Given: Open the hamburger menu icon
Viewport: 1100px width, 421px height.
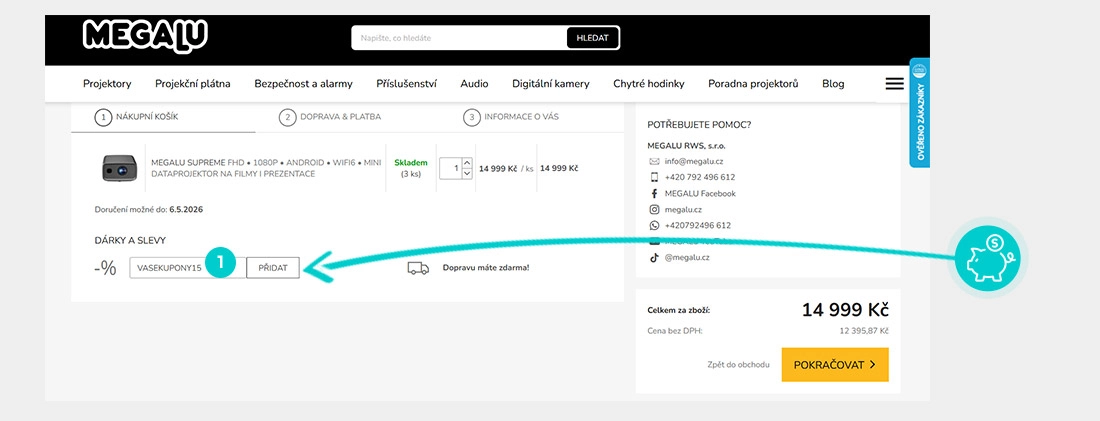Looking at the screenshot, I should [x=894, y=83].
